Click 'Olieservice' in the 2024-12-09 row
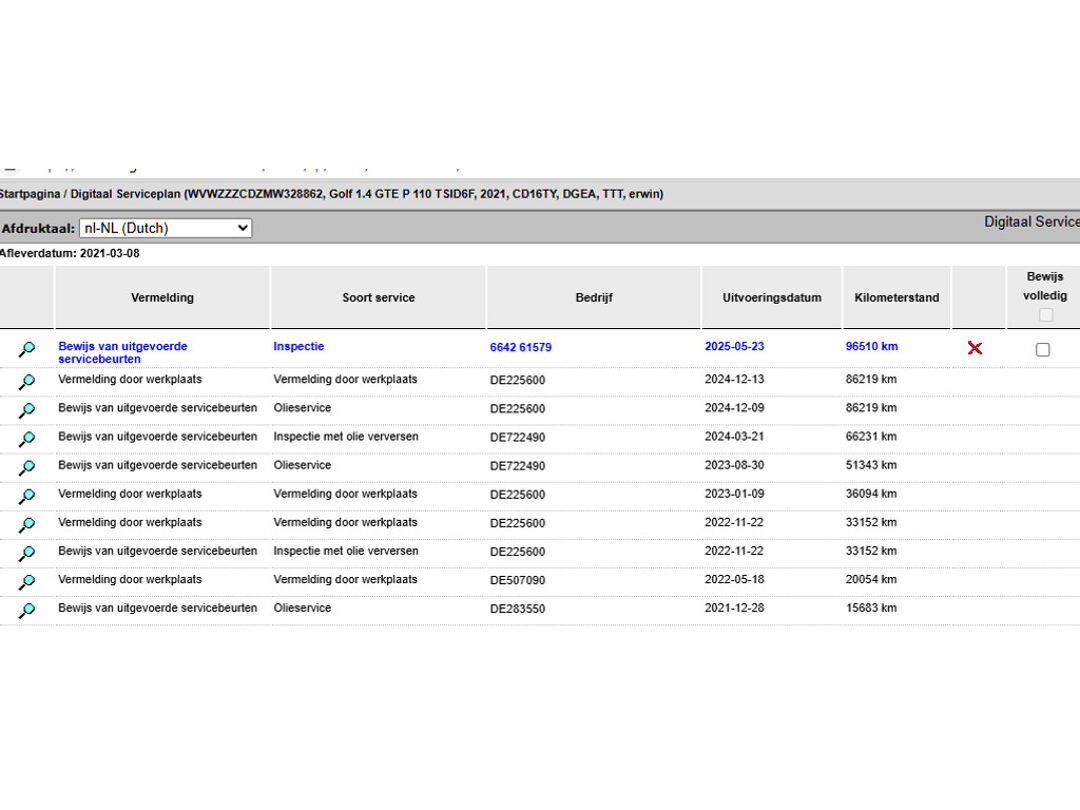The height and width of the screenshot is (810, 1080). tap(302, 408)
